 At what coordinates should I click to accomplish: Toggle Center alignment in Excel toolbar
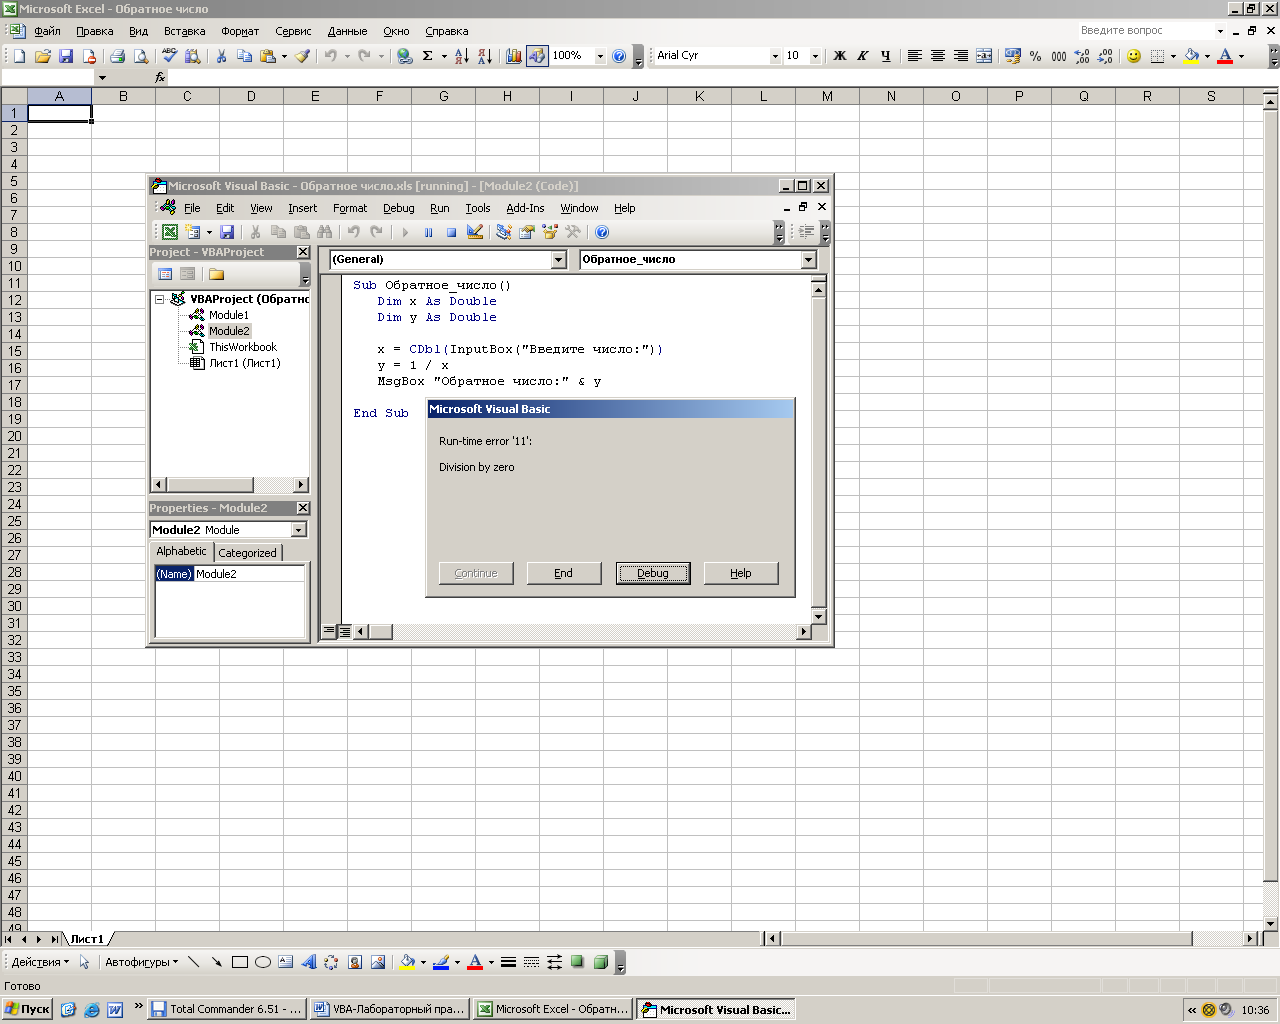coord(938,56)
